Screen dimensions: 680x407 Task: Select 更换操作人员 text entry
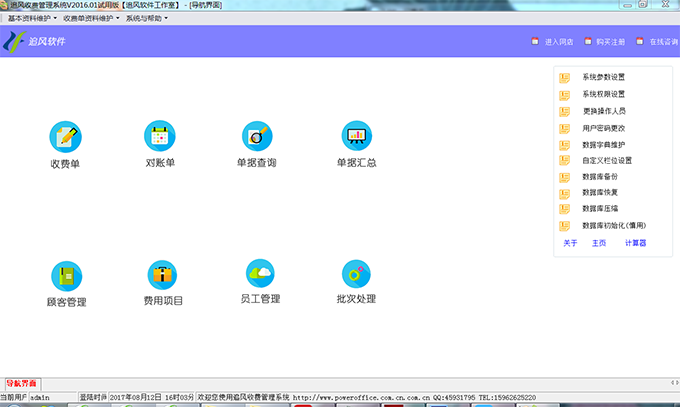(604, 111)
